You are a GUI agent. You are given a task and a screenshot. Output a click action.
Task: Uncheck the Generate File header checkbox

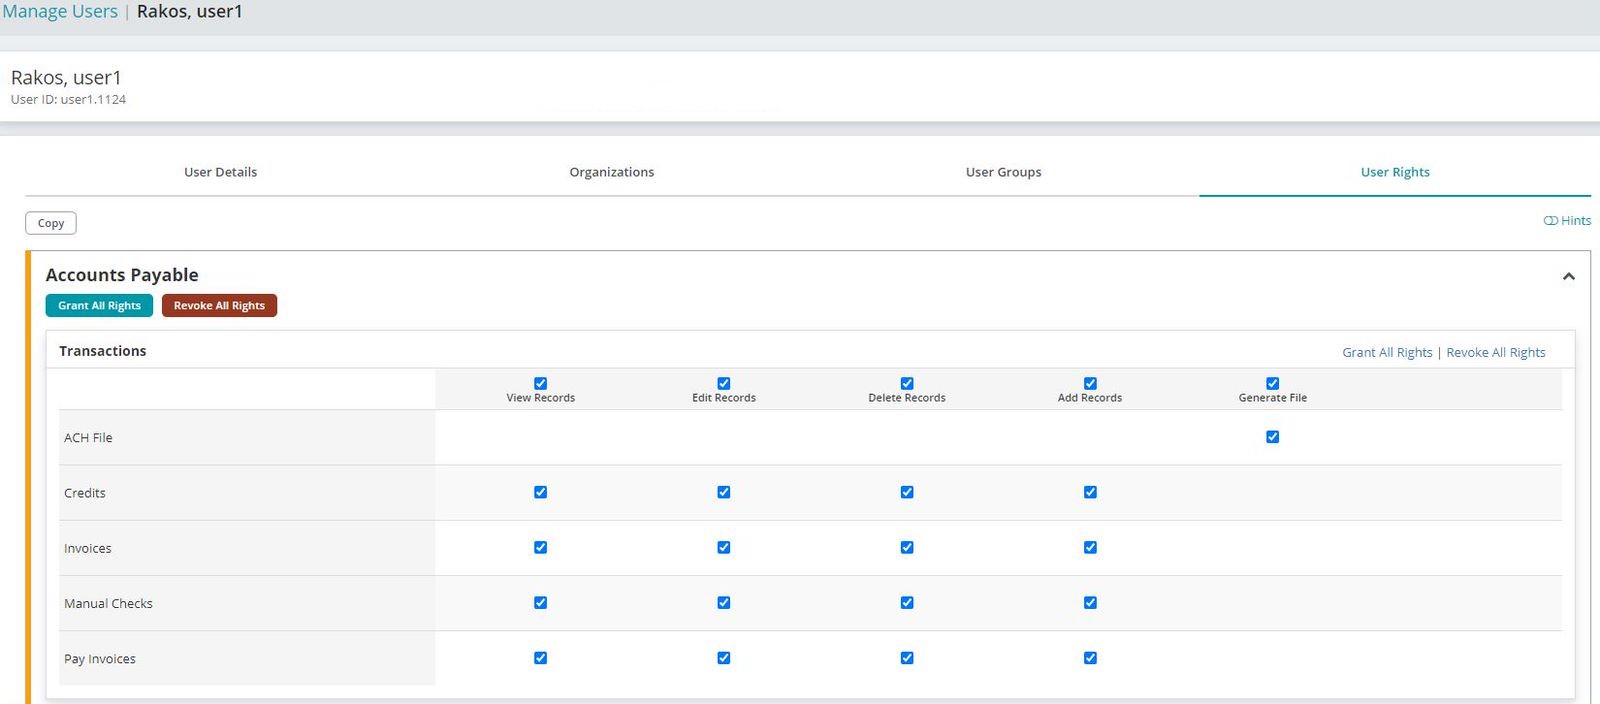(x=1272, y=384)
